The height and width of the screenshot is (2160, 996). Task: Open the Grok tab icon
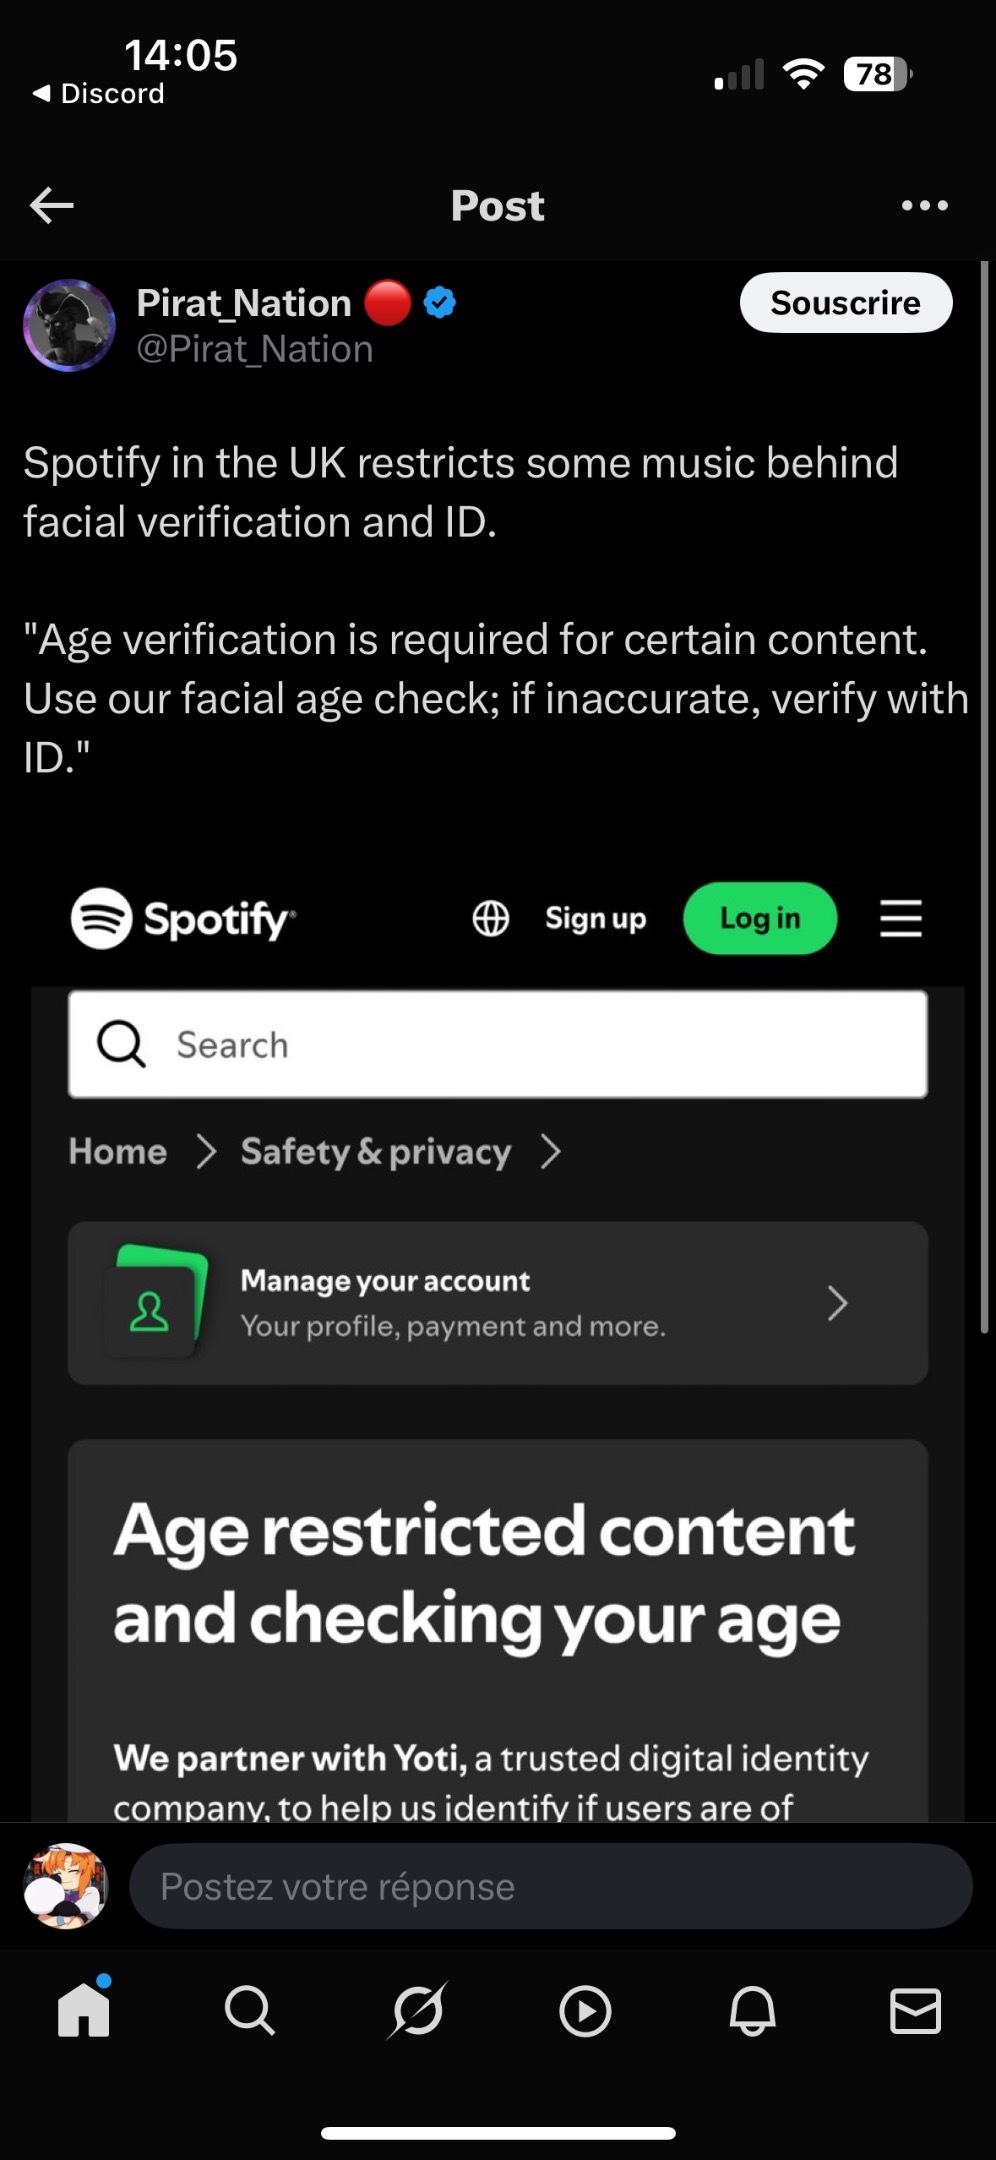pos(417,2010)
